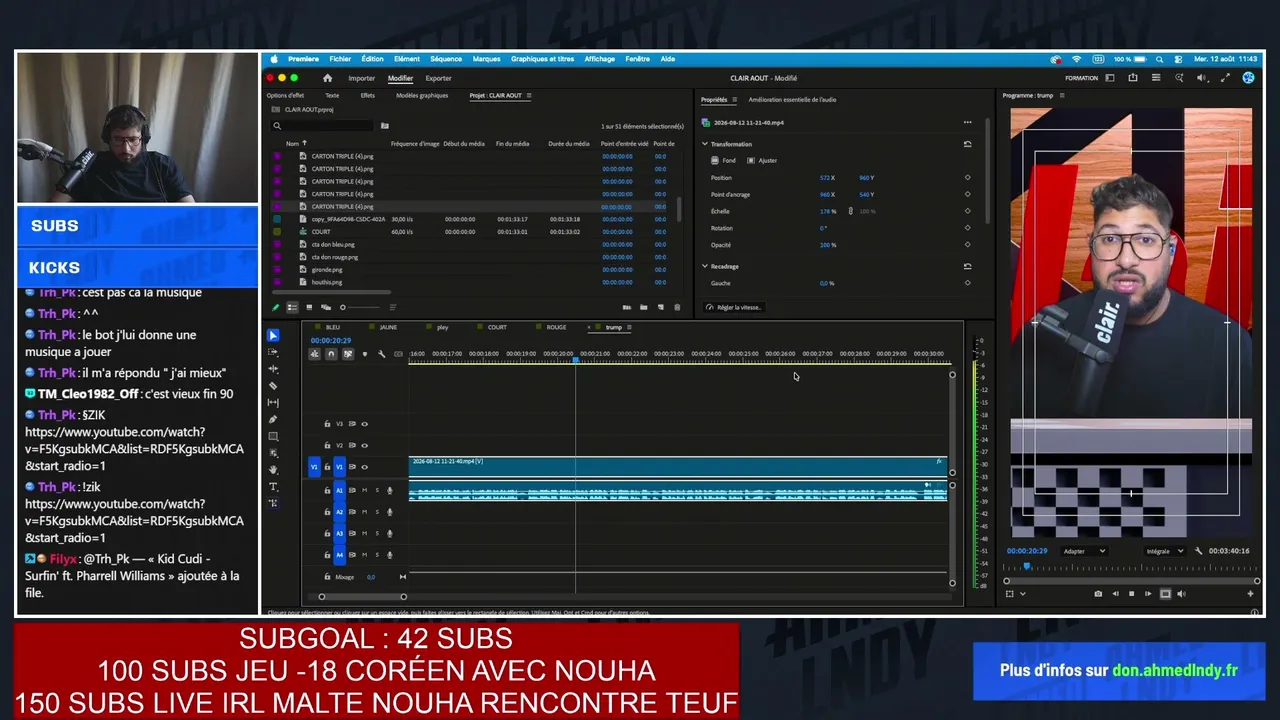Select the Ripple Edit tool

pyautogui.click(x=273, y=369)
